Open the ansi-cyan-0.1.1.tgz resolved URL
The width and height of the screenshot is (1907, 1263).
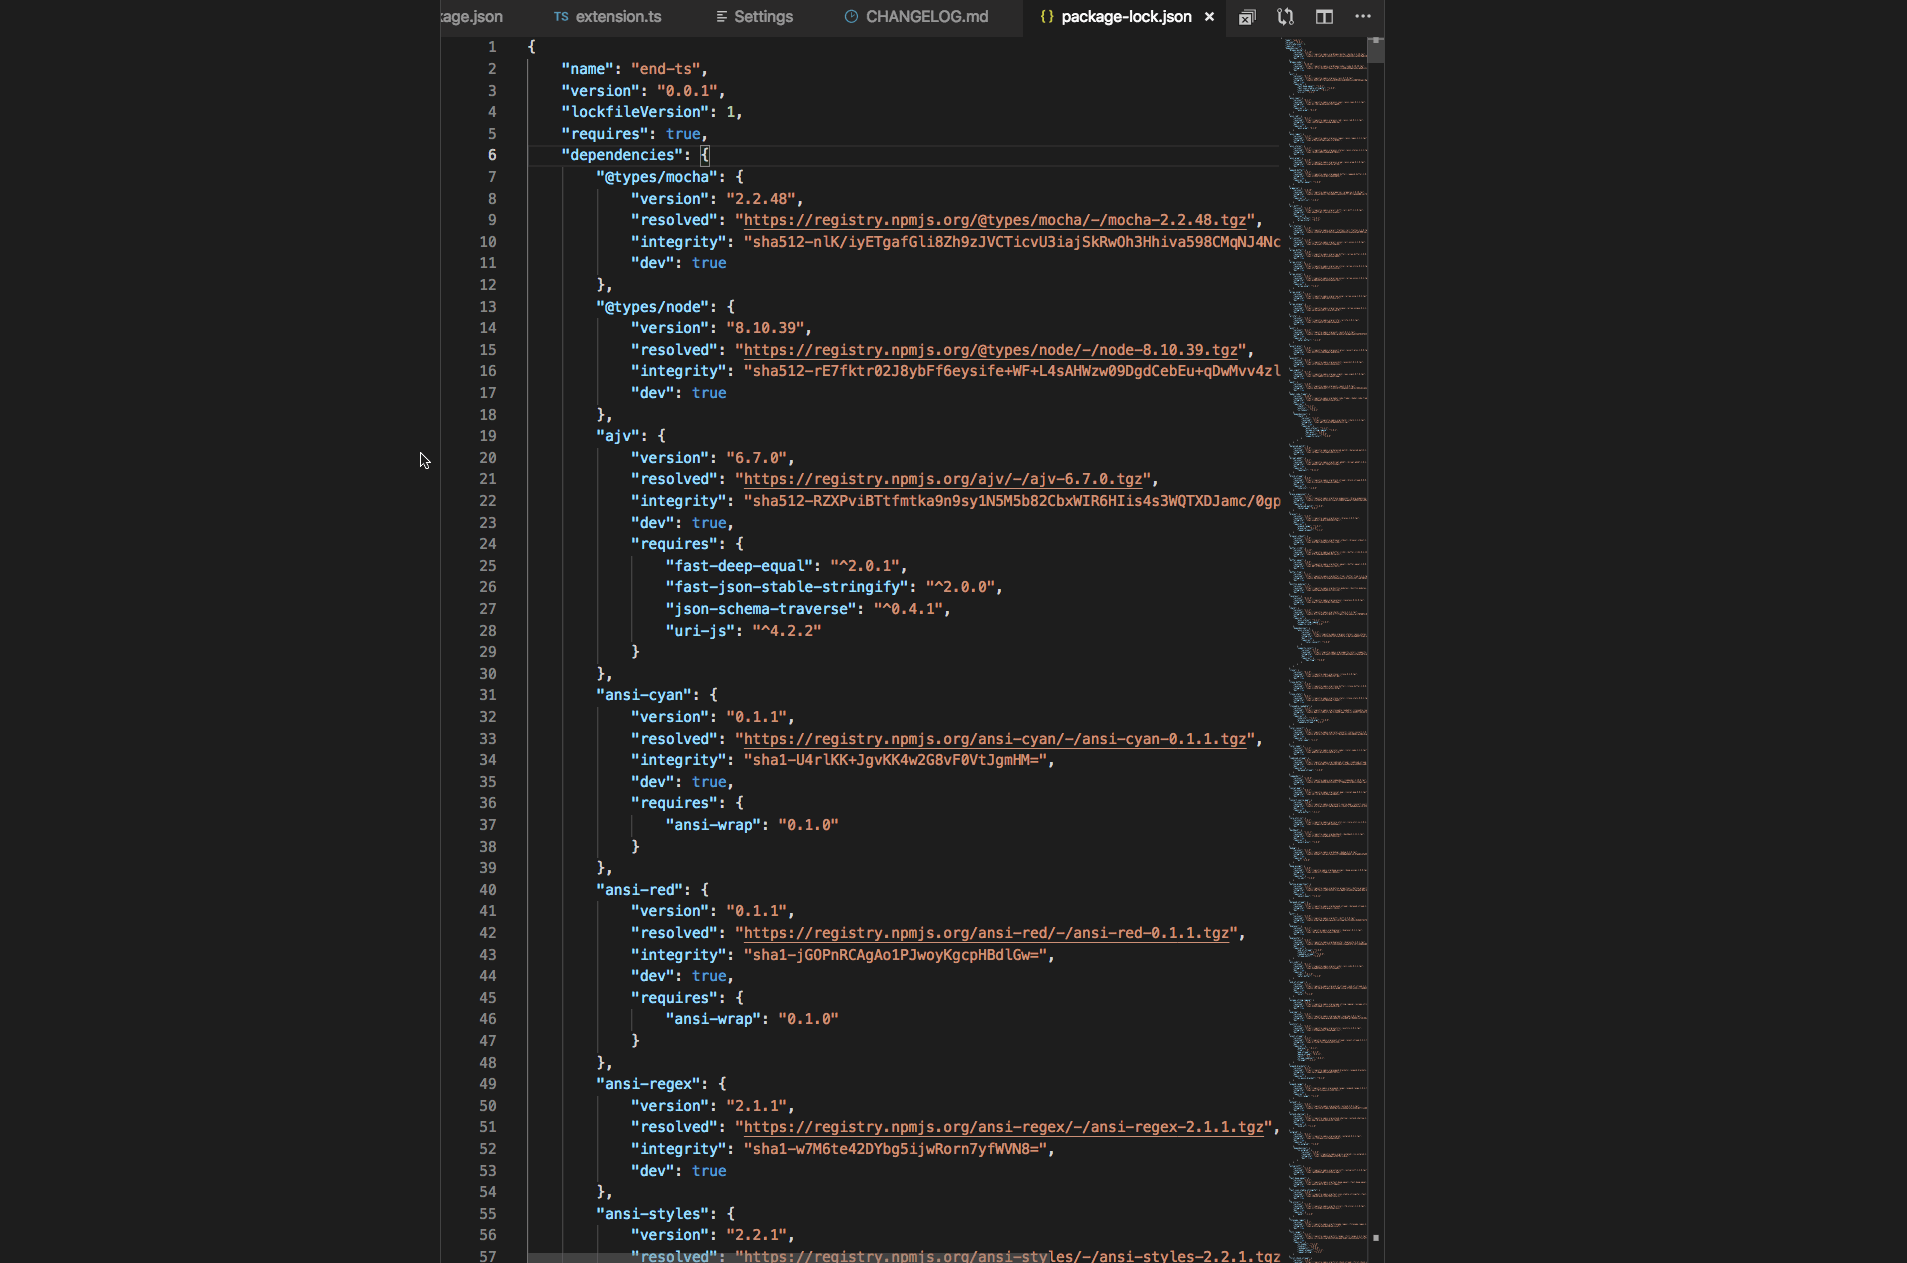coord(995,739)
